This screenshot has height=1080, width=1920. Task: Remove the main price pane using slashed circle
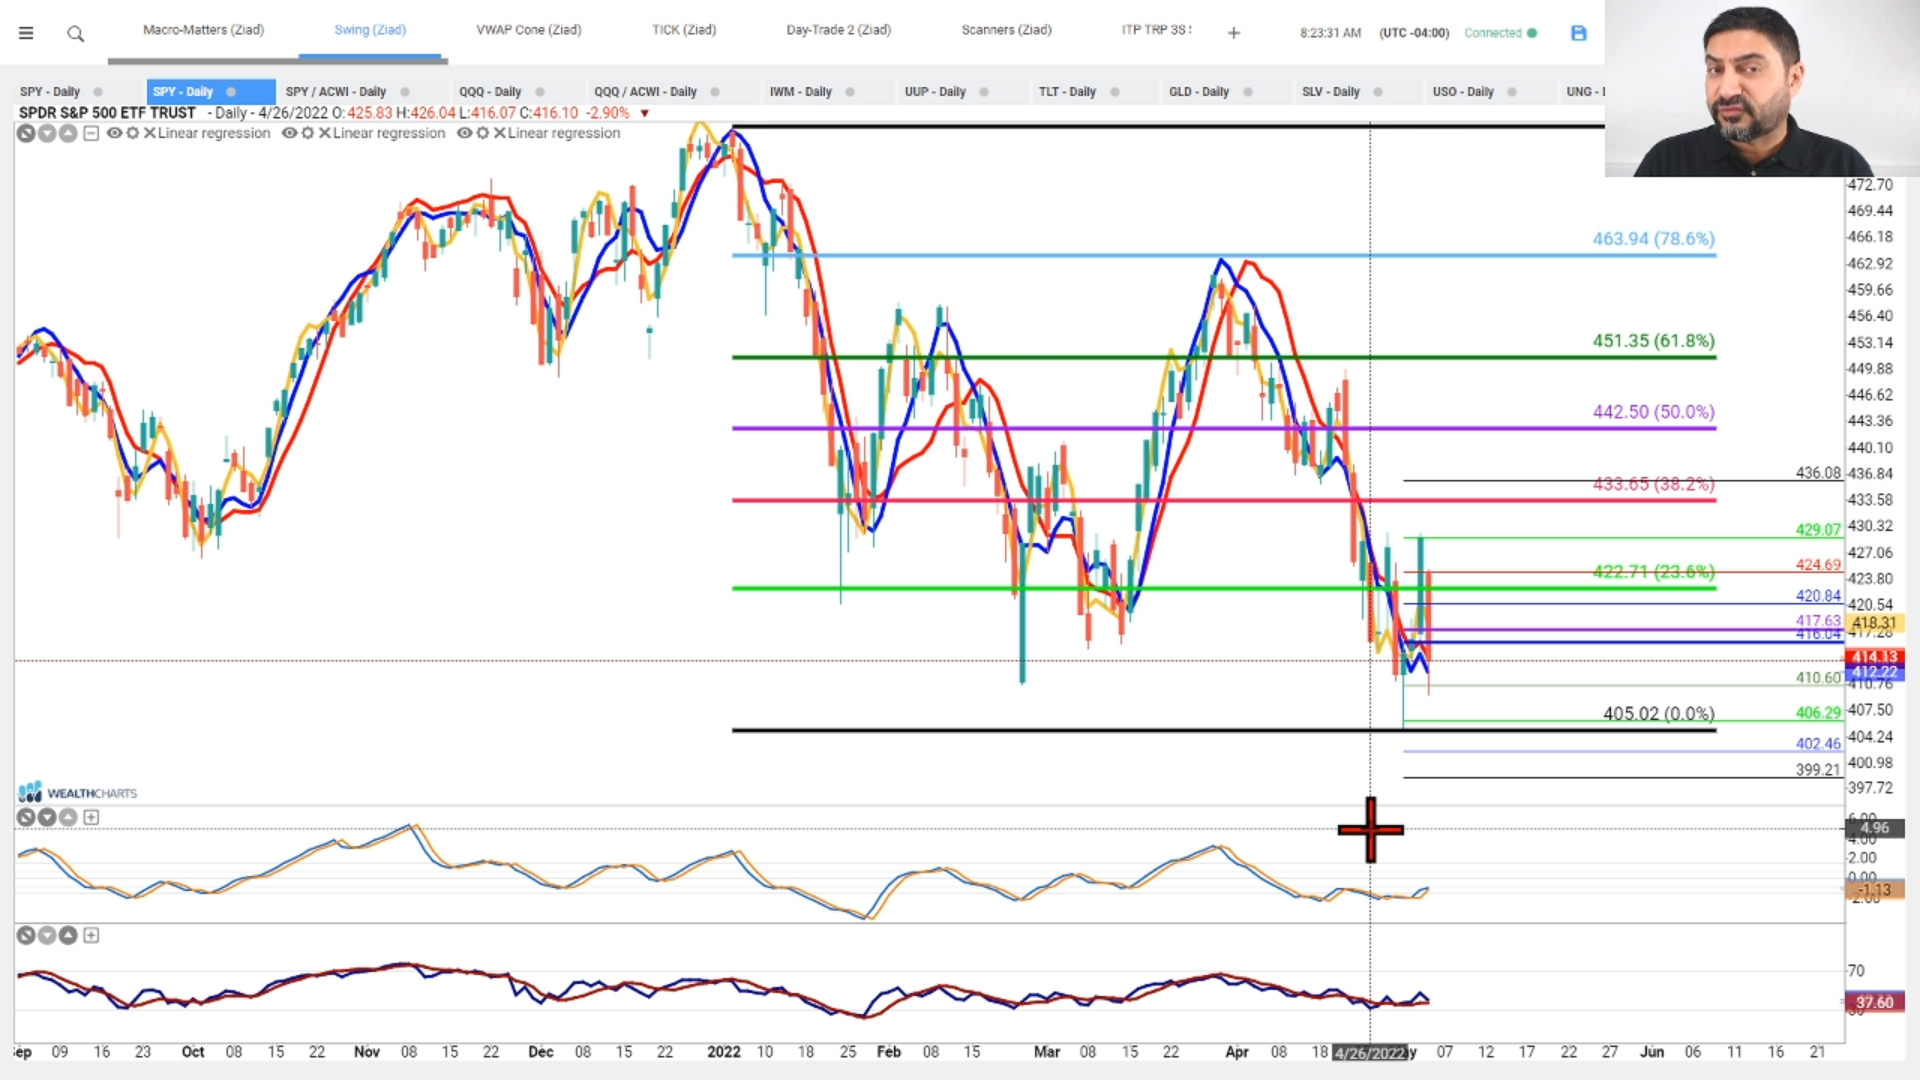pos(26,133)
